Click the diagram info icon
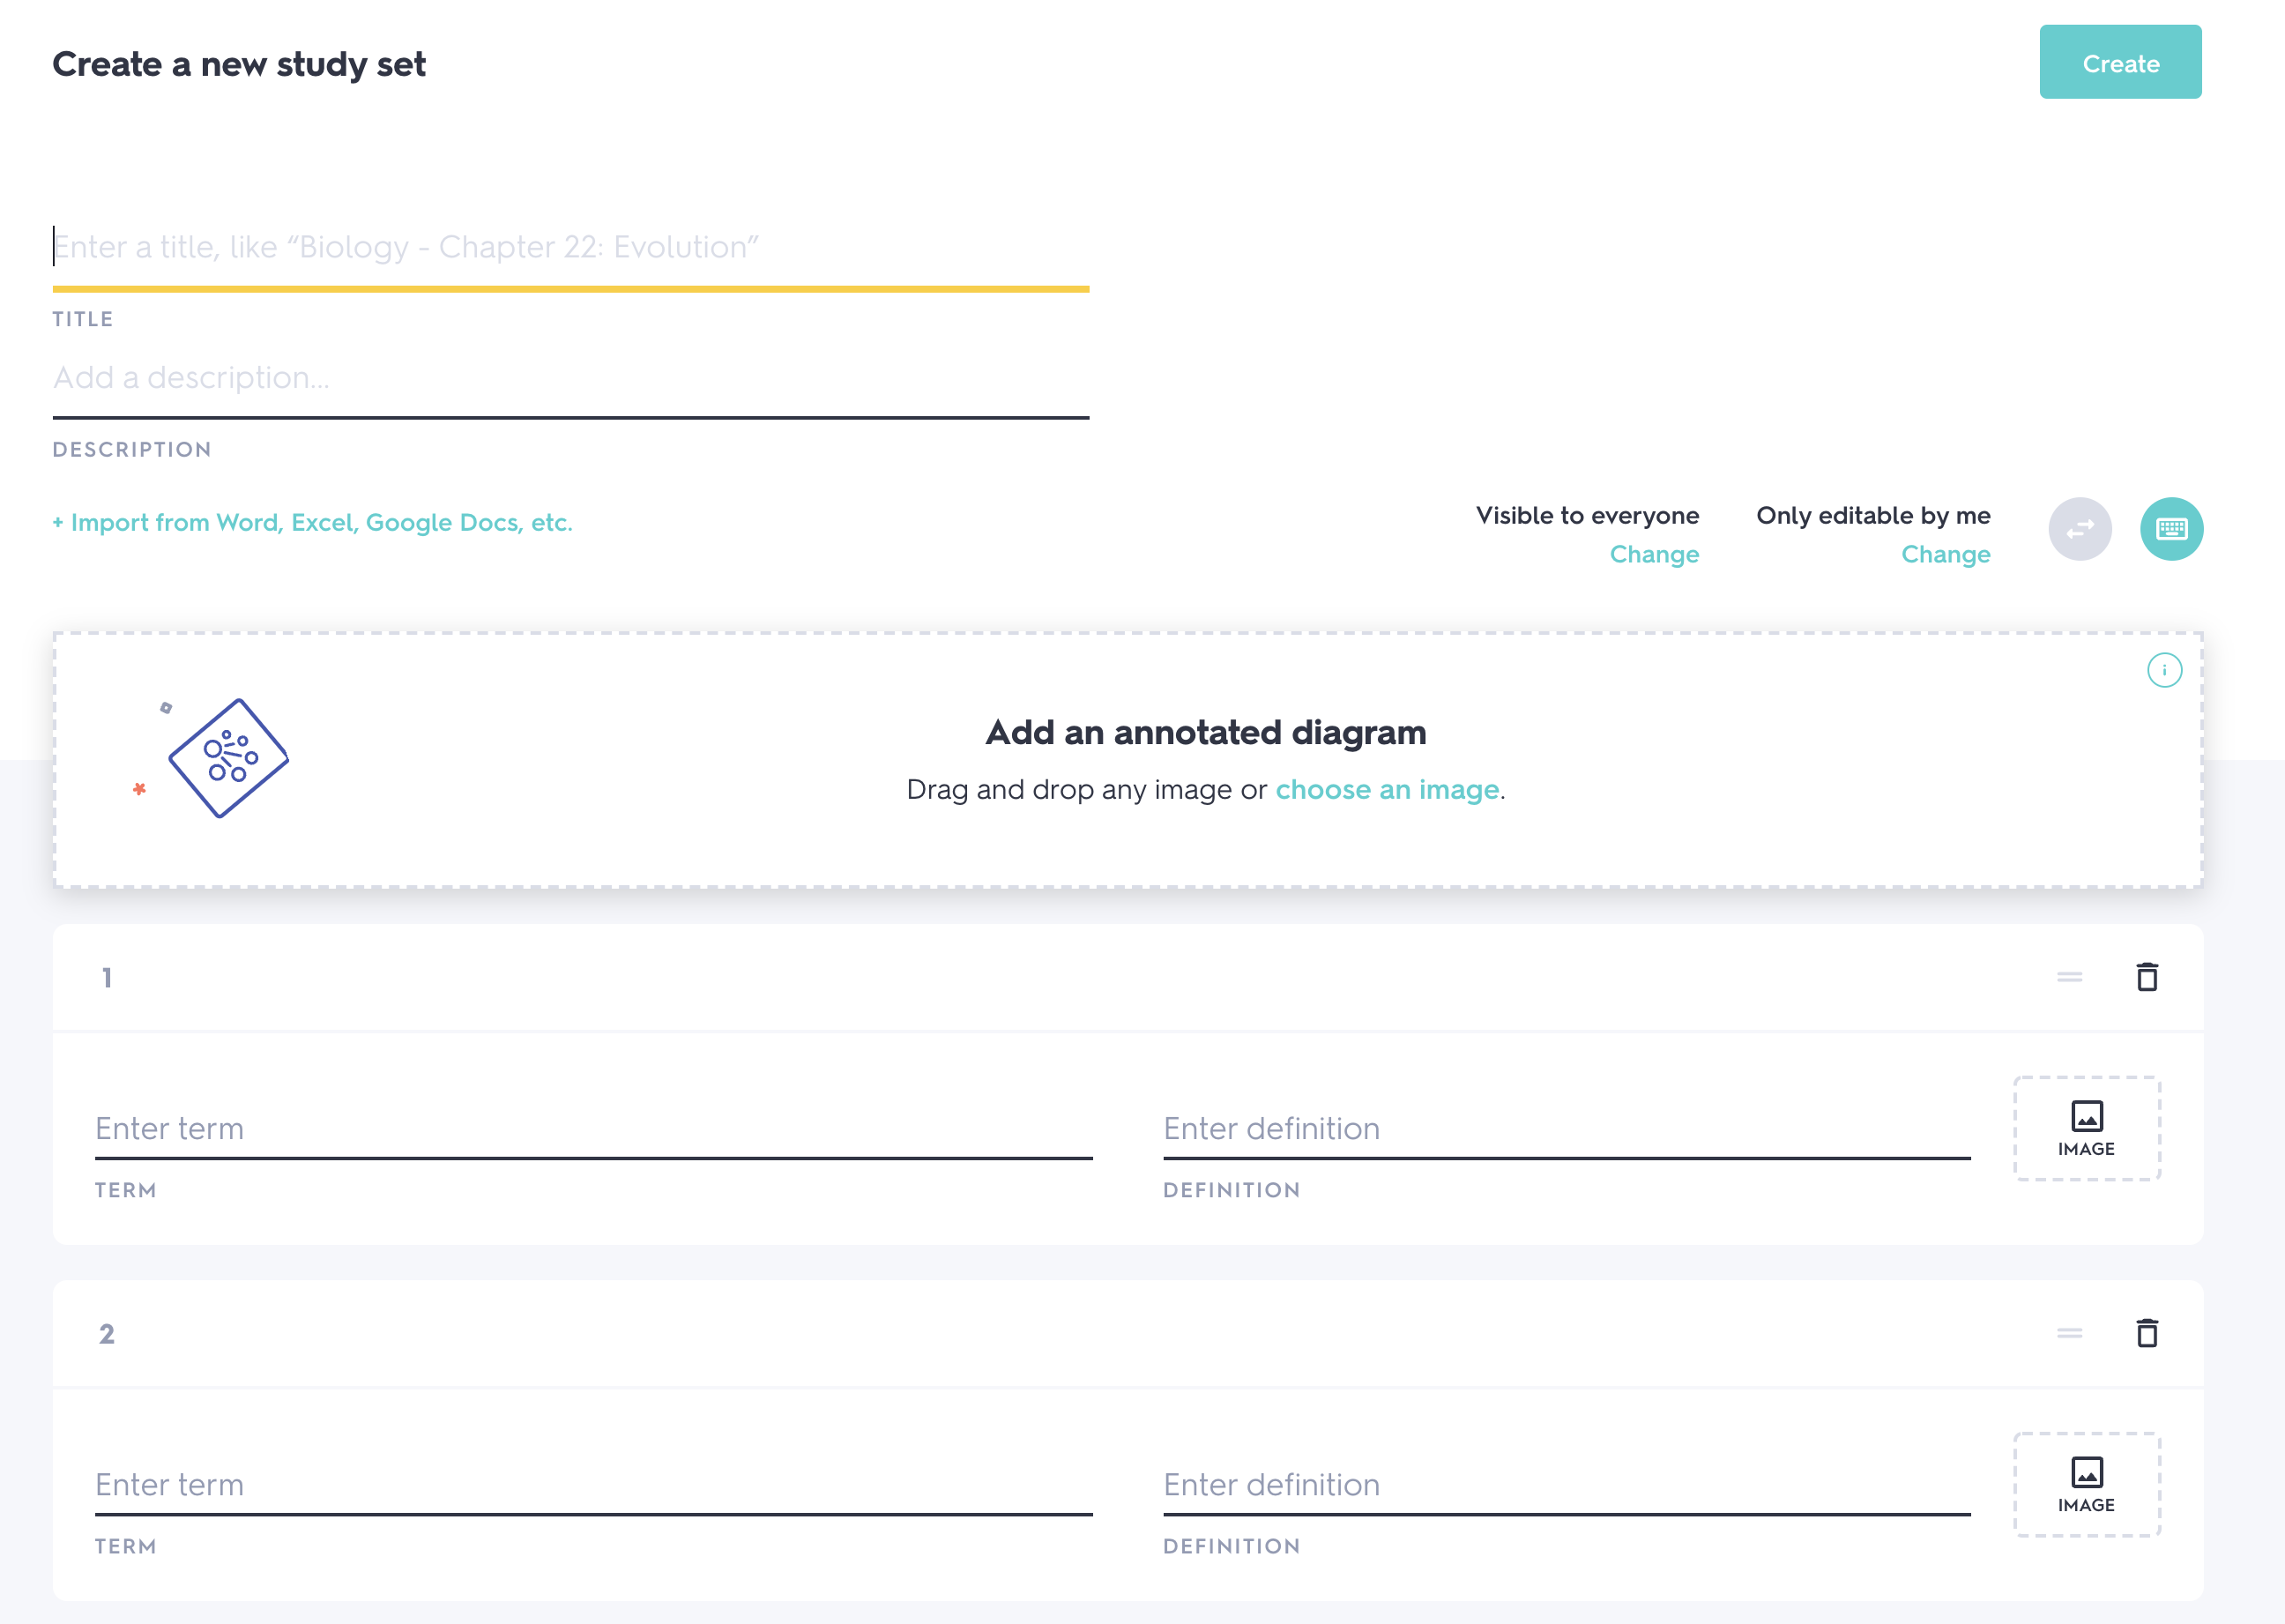 click(2164, 670)
